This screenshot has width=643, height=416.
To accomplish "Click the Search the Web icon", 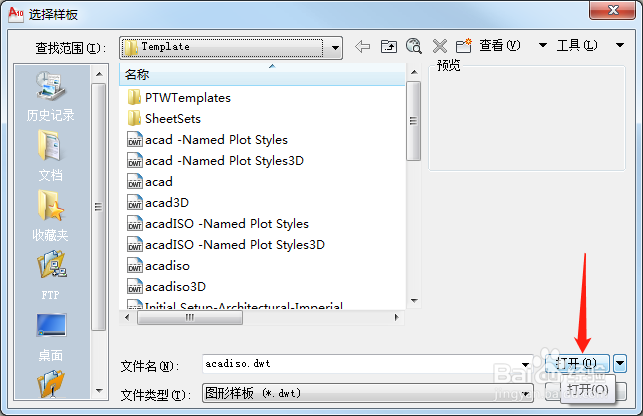I will coord(414,46).
